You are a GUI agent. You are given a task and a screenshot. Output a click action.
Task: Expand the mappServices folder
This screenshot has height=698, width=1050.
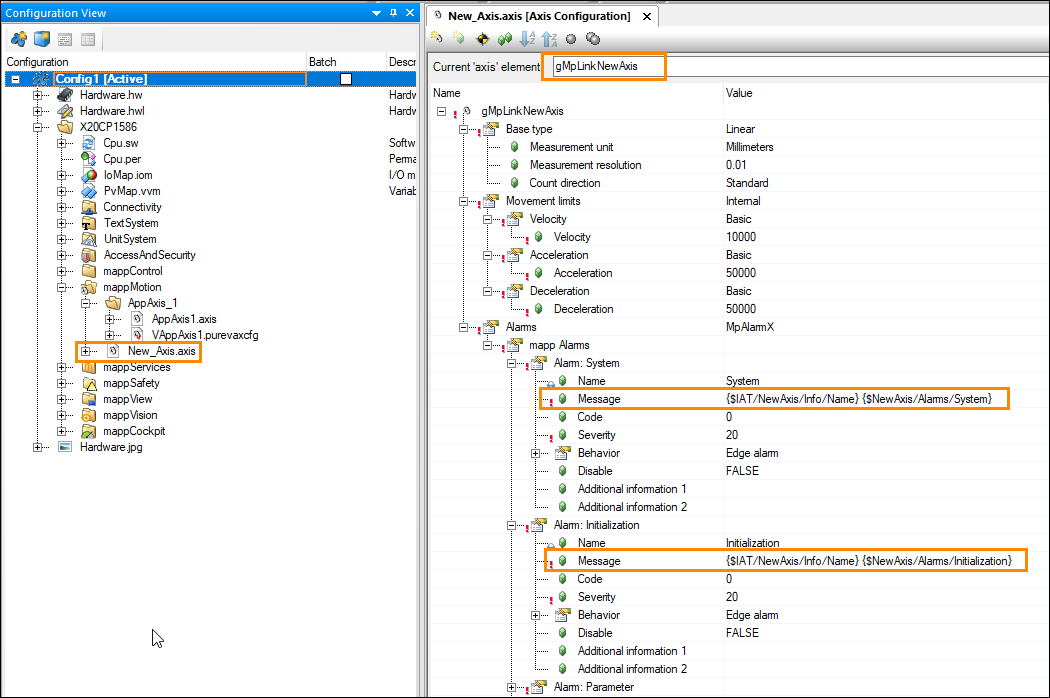tap(62, 367)
